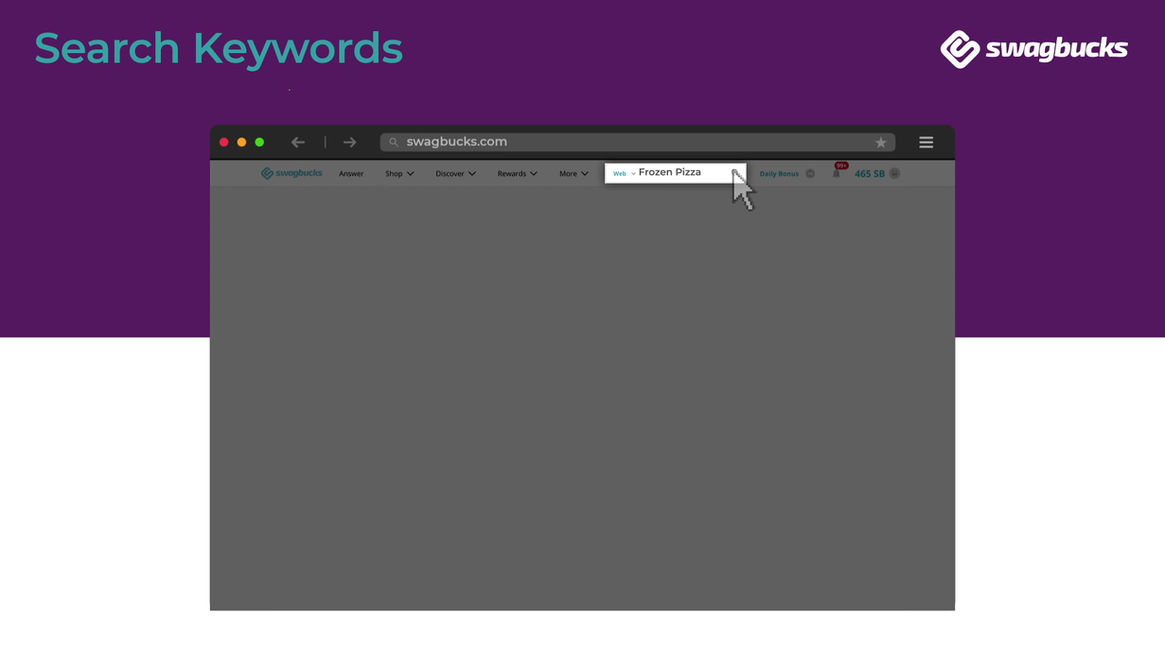Click the Frozen Pizza search field
Image resolution: width=1165 pixels, height=655 pixels.
click(675, 173)
